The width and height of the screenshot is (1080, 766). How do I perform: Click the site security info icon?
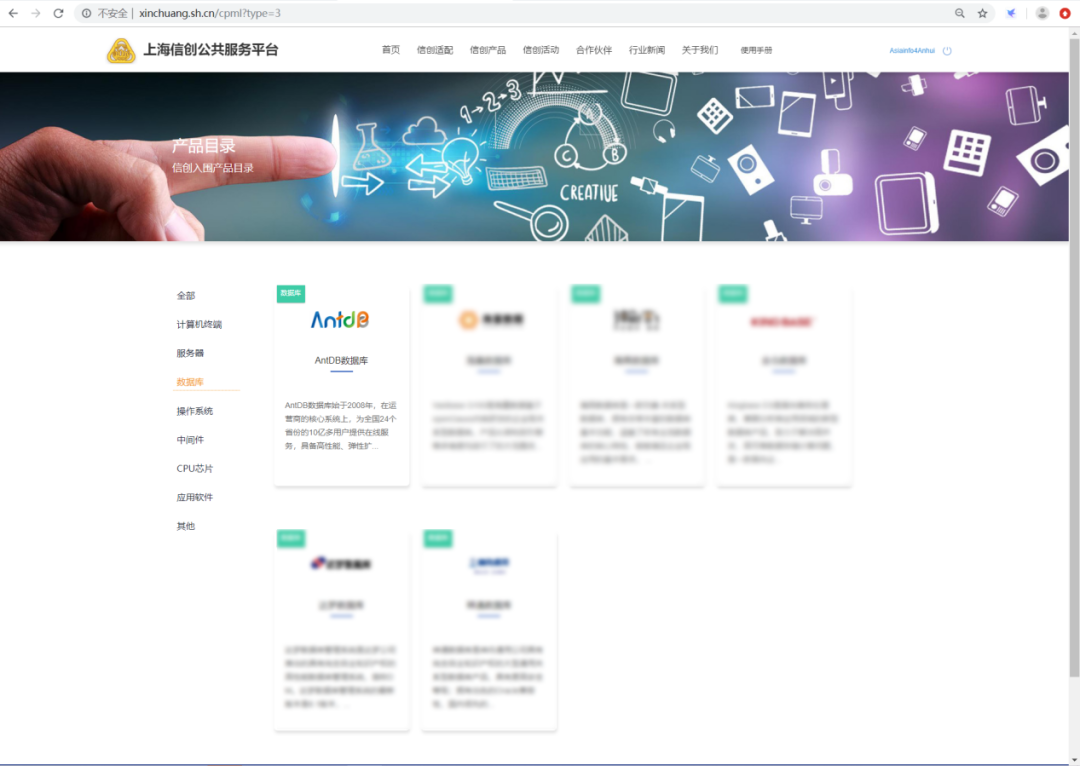87,13
